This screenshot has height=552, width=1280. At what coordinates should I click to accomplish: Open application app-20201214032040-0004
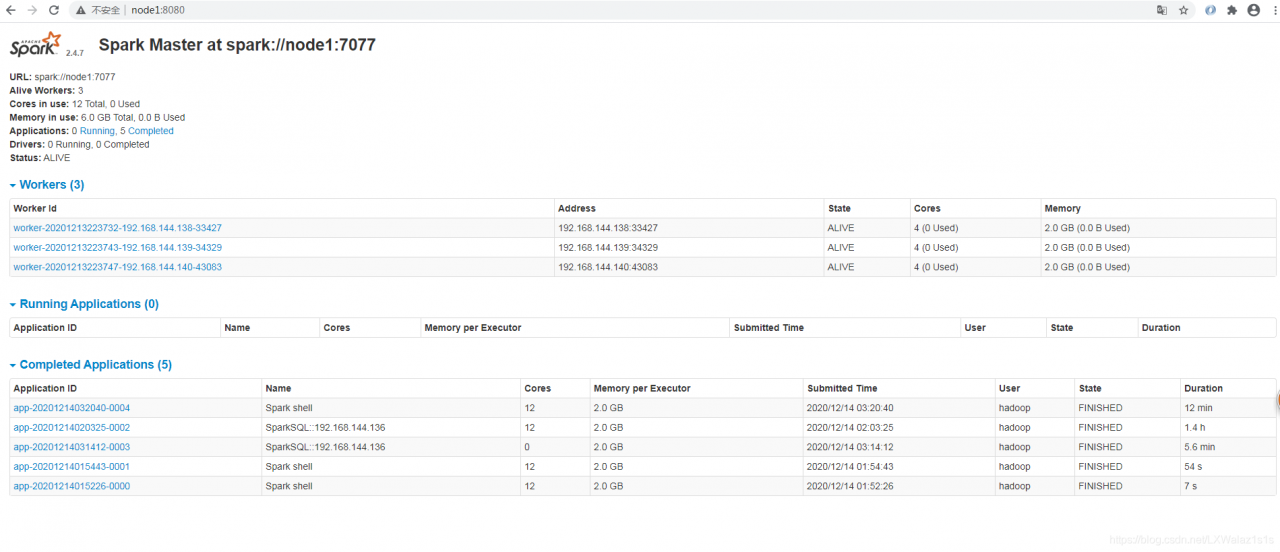tap(71, 408)
